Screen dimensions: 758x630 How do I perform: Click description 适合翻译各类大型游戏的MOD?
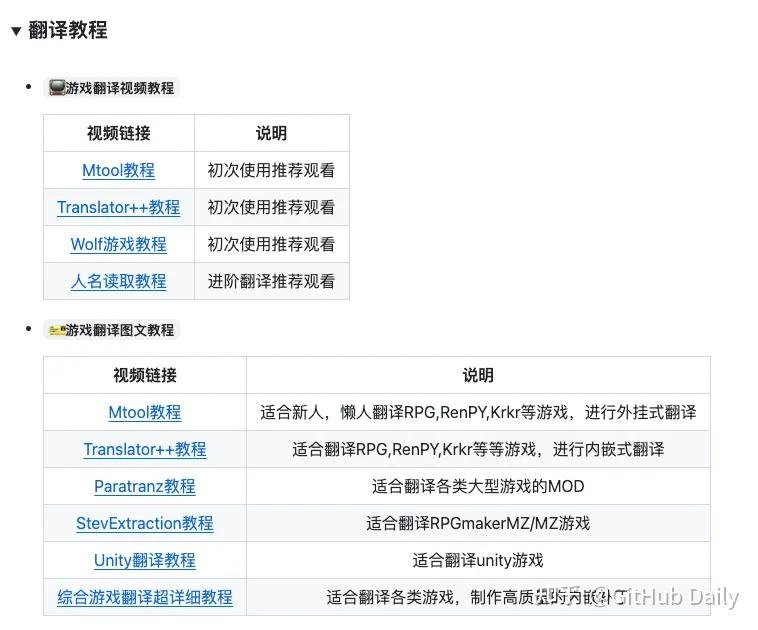point(478,486)
